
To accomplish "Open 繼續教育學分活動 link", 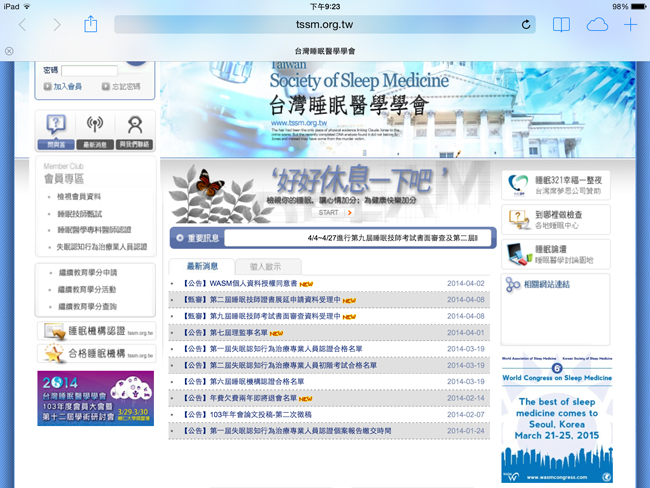I will tap(87, 289).
